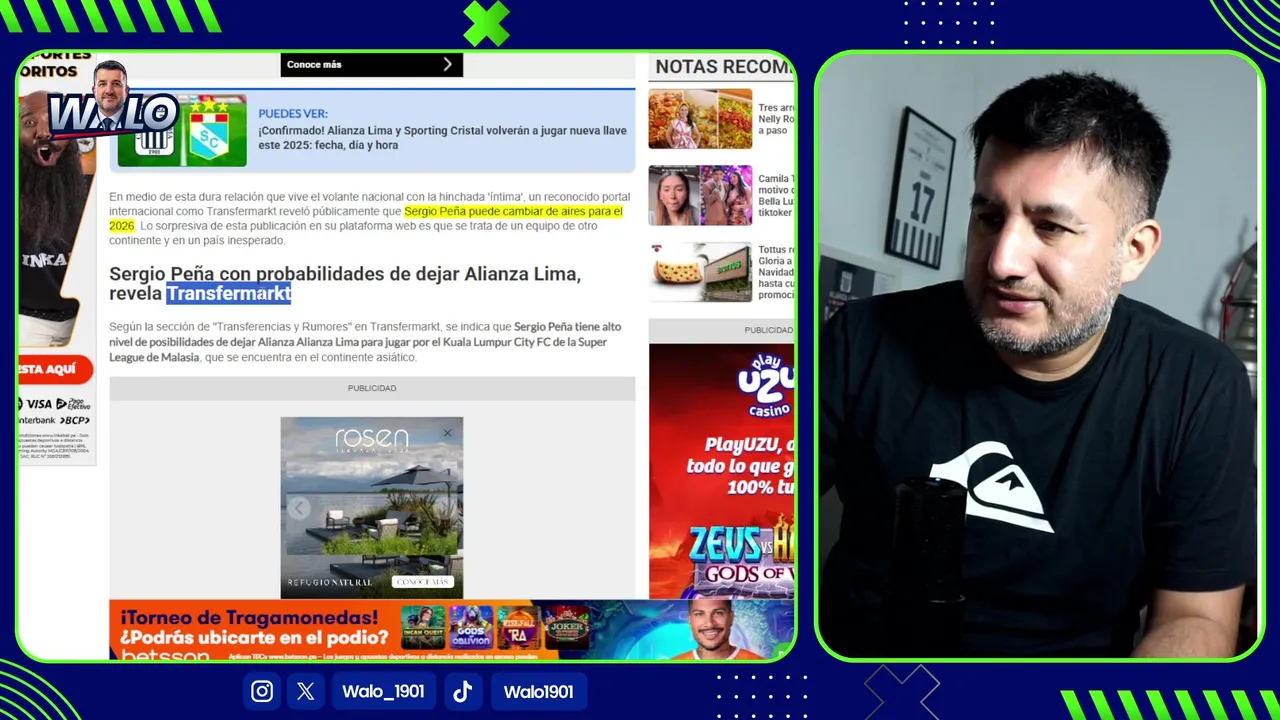The width and height of the screenshot is (1280, 720).
Task: Click the Rosen ad previous arrow
Action: tap(297, 508)
